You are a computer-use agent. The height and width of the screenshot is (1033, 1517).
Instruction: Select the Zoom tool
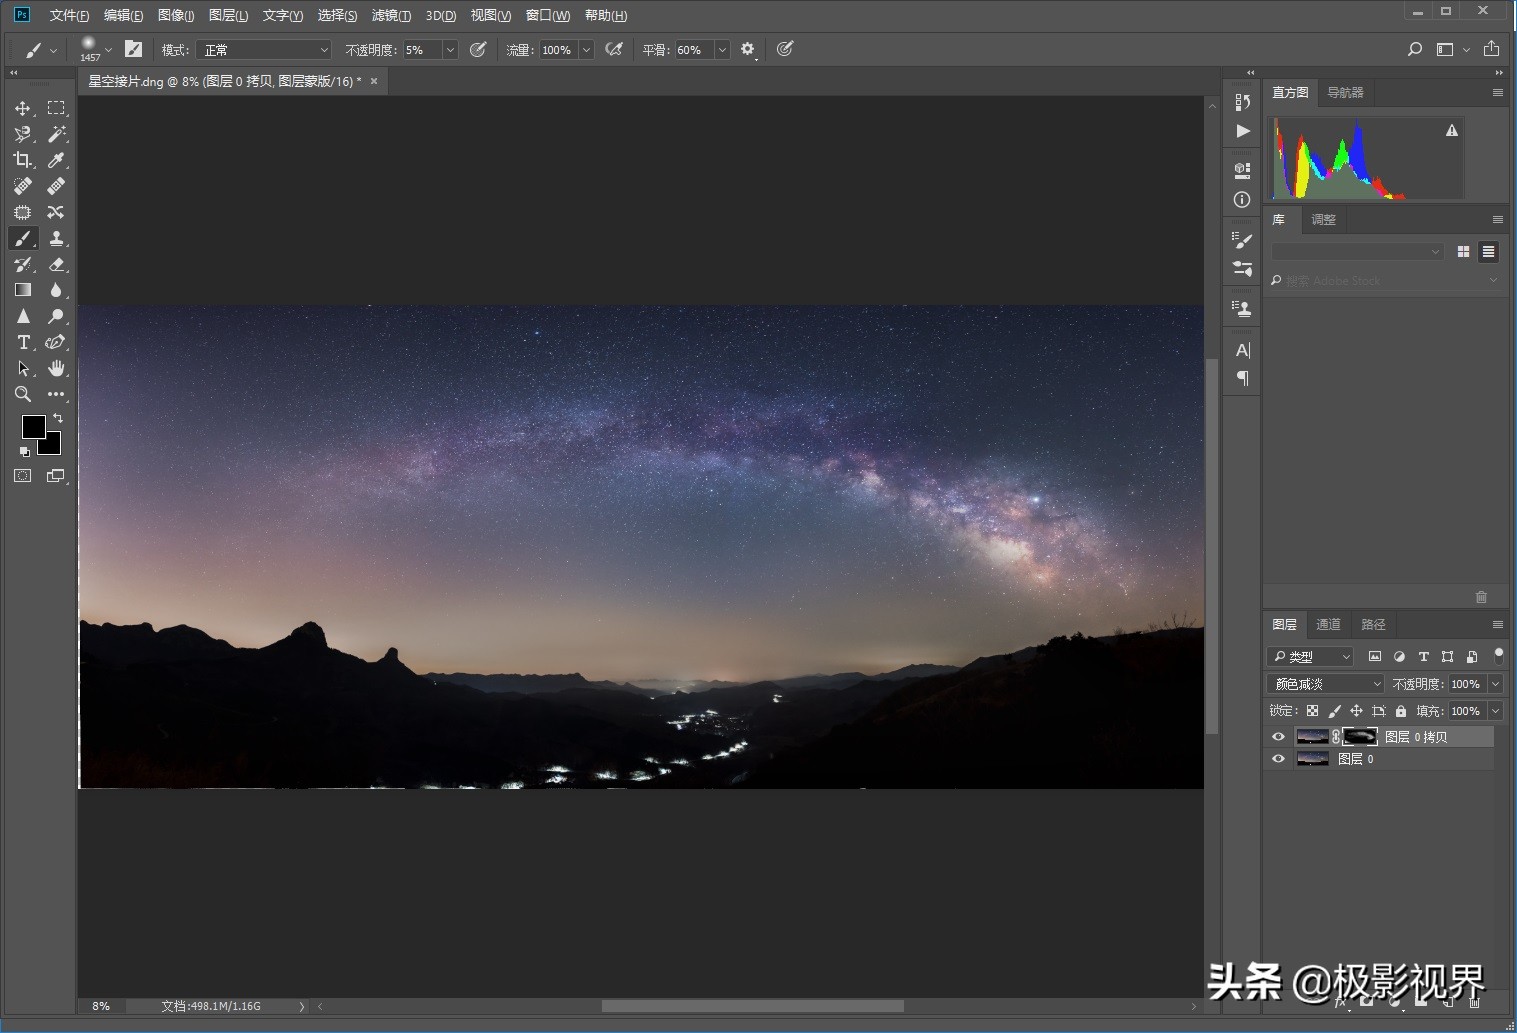(x=22, y=394)
